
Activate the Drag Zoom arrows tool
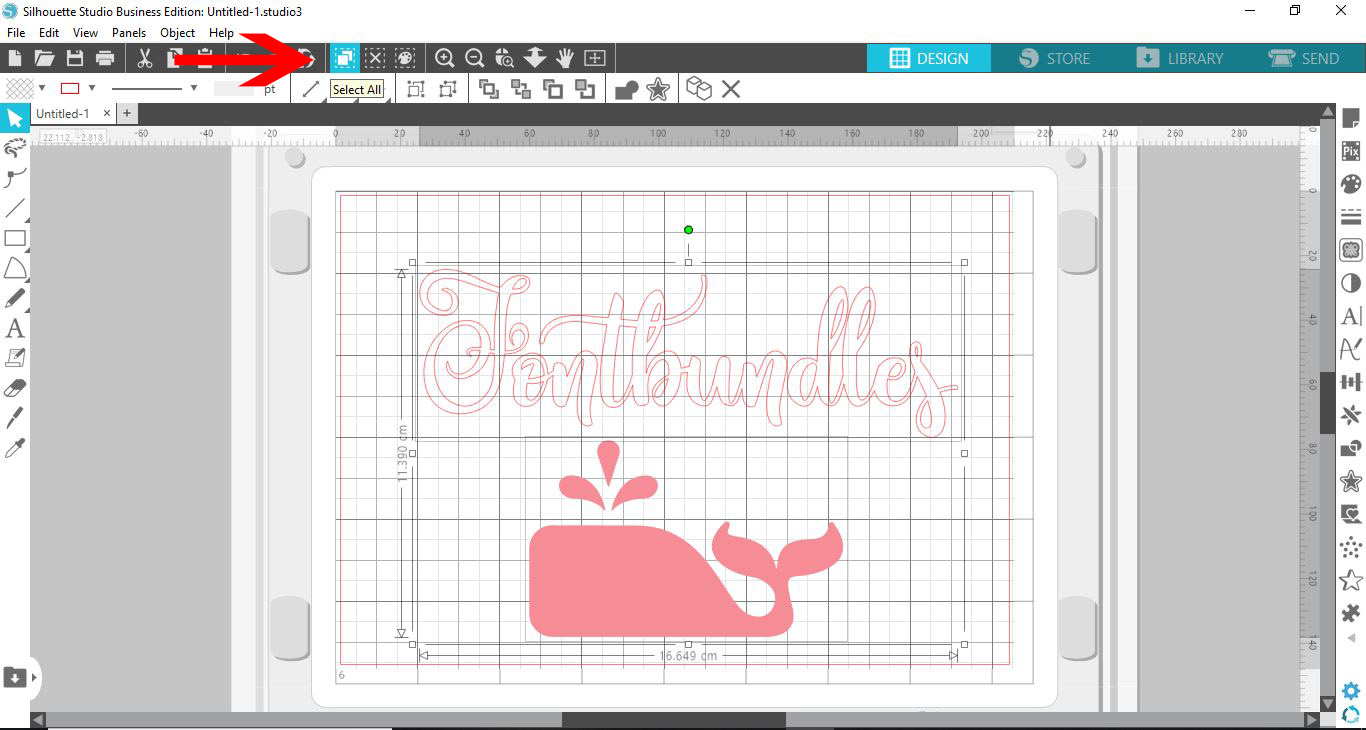pyautogui.click(x=534, y=58)
